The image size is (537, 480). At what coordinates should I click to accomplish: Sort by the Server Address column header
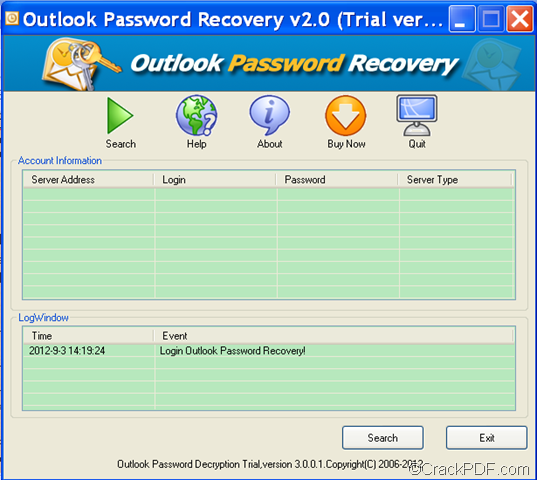(88, 179)
